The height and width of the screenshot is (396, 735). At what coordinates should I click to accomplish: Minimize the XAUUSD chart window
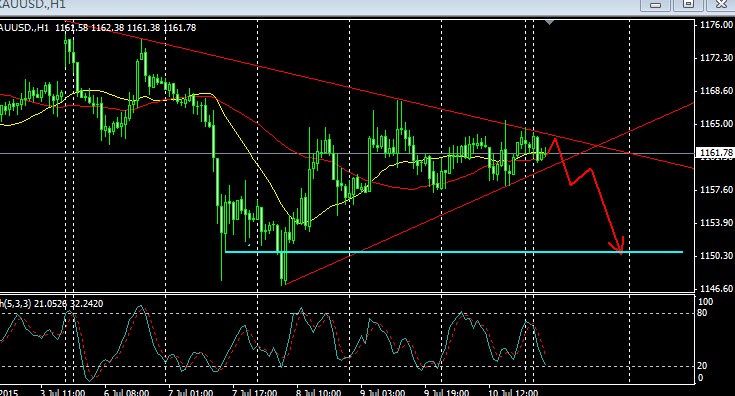click(654, 4)
